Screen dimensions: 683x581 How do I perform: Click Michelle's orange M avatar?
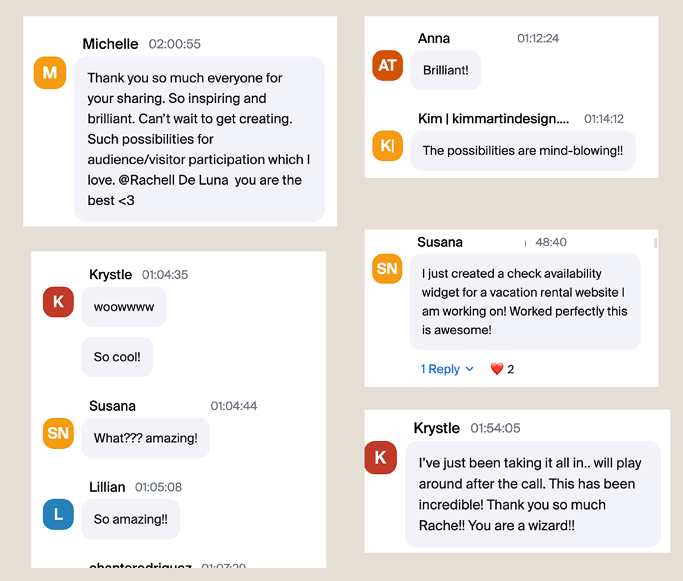coord(50,73)
